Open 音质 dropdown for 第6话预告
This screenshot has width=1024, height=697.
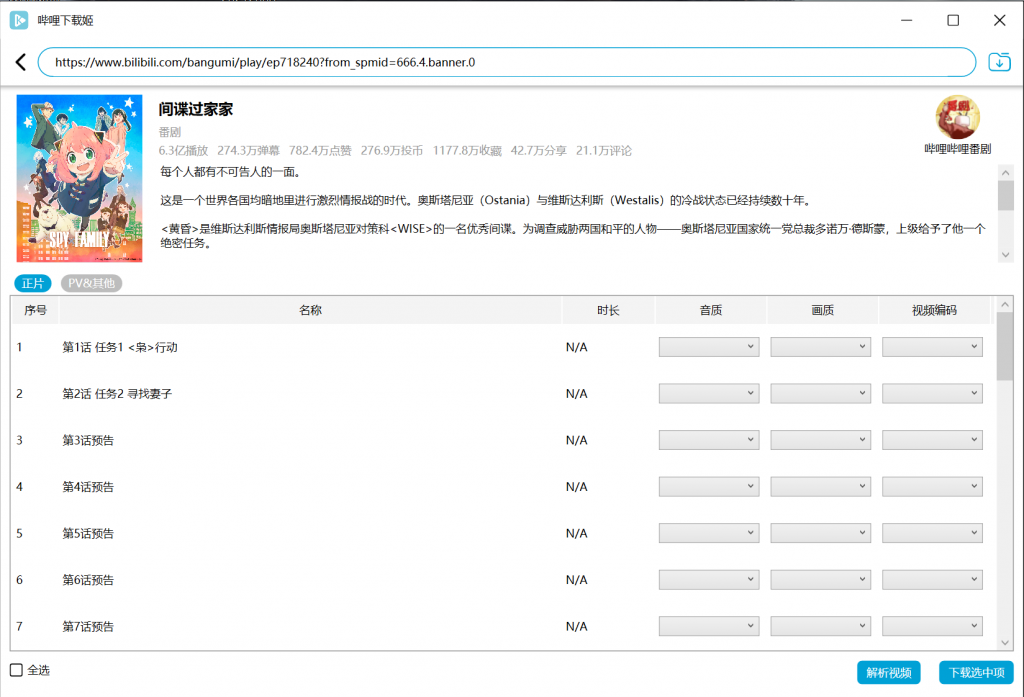(x=709, y=579)
